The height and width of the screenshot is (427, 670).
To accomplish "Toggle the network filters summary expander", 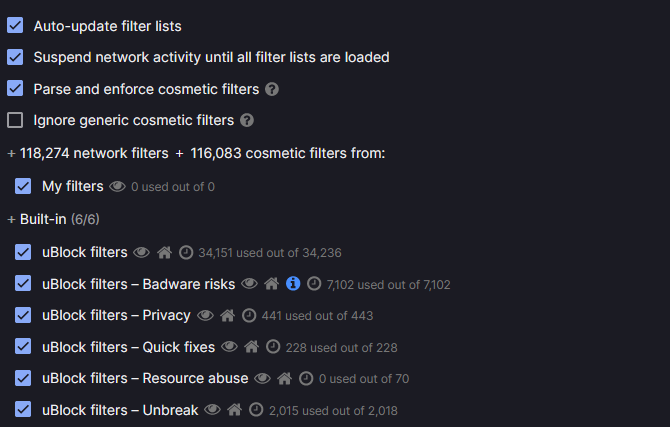I will coord(11,153).
